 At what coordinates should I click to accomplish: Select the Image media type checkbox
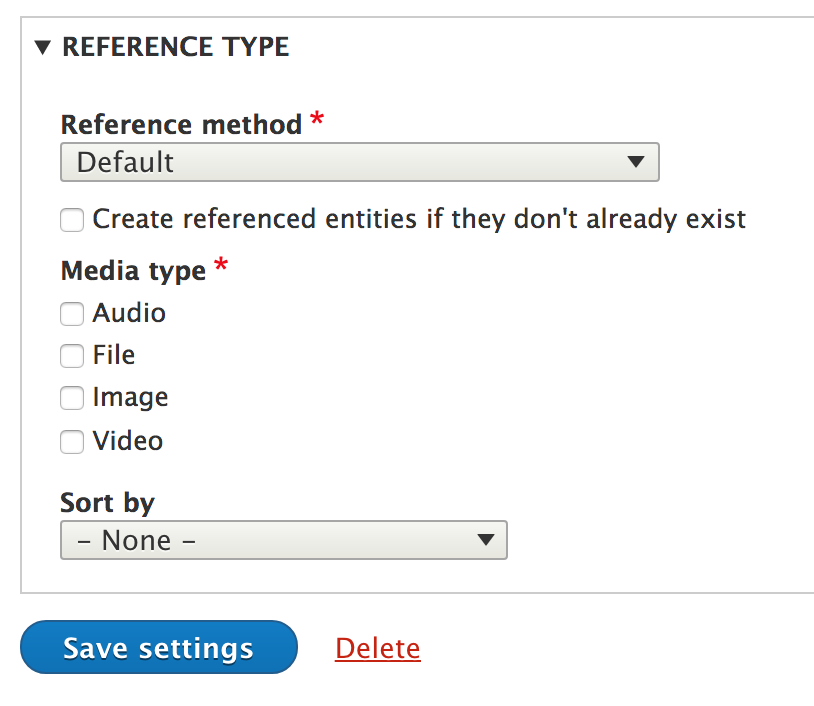click(x=72, y=398)
